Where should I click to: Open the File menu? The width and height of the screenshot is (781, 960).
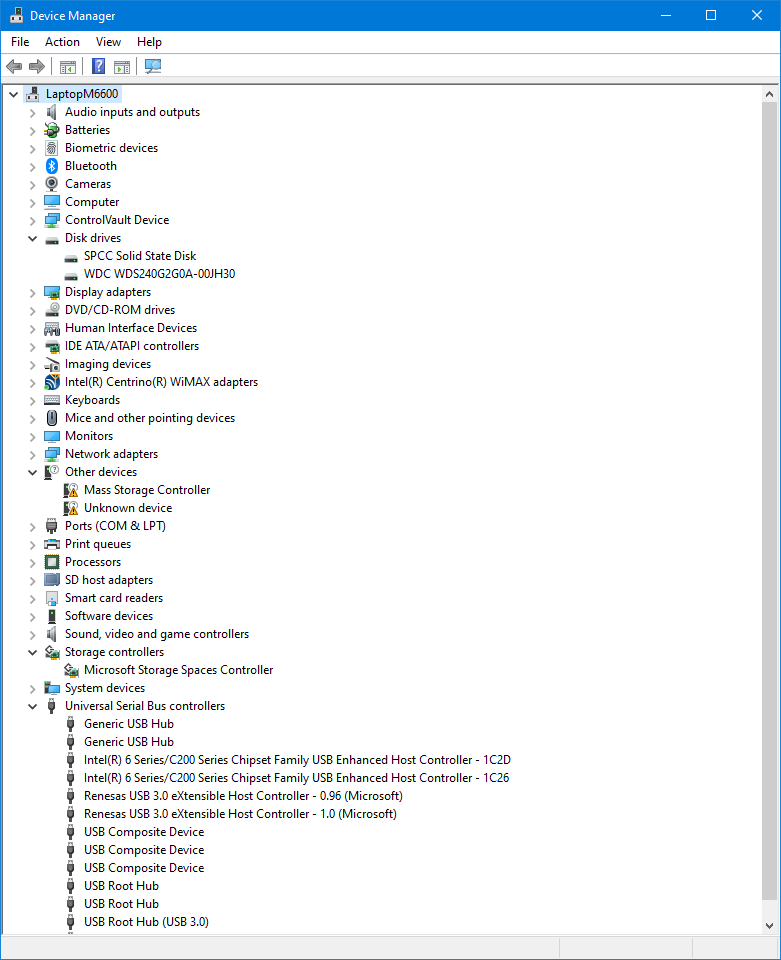click(x=20, y=42)
